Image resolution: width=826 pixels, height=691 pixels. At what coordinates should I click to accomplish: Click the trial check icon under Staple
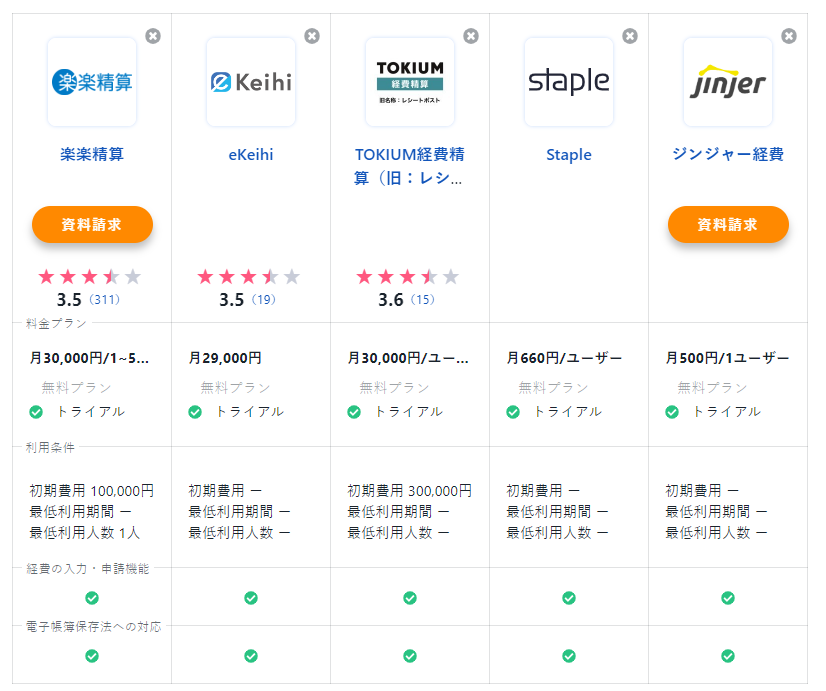(513, 412)
